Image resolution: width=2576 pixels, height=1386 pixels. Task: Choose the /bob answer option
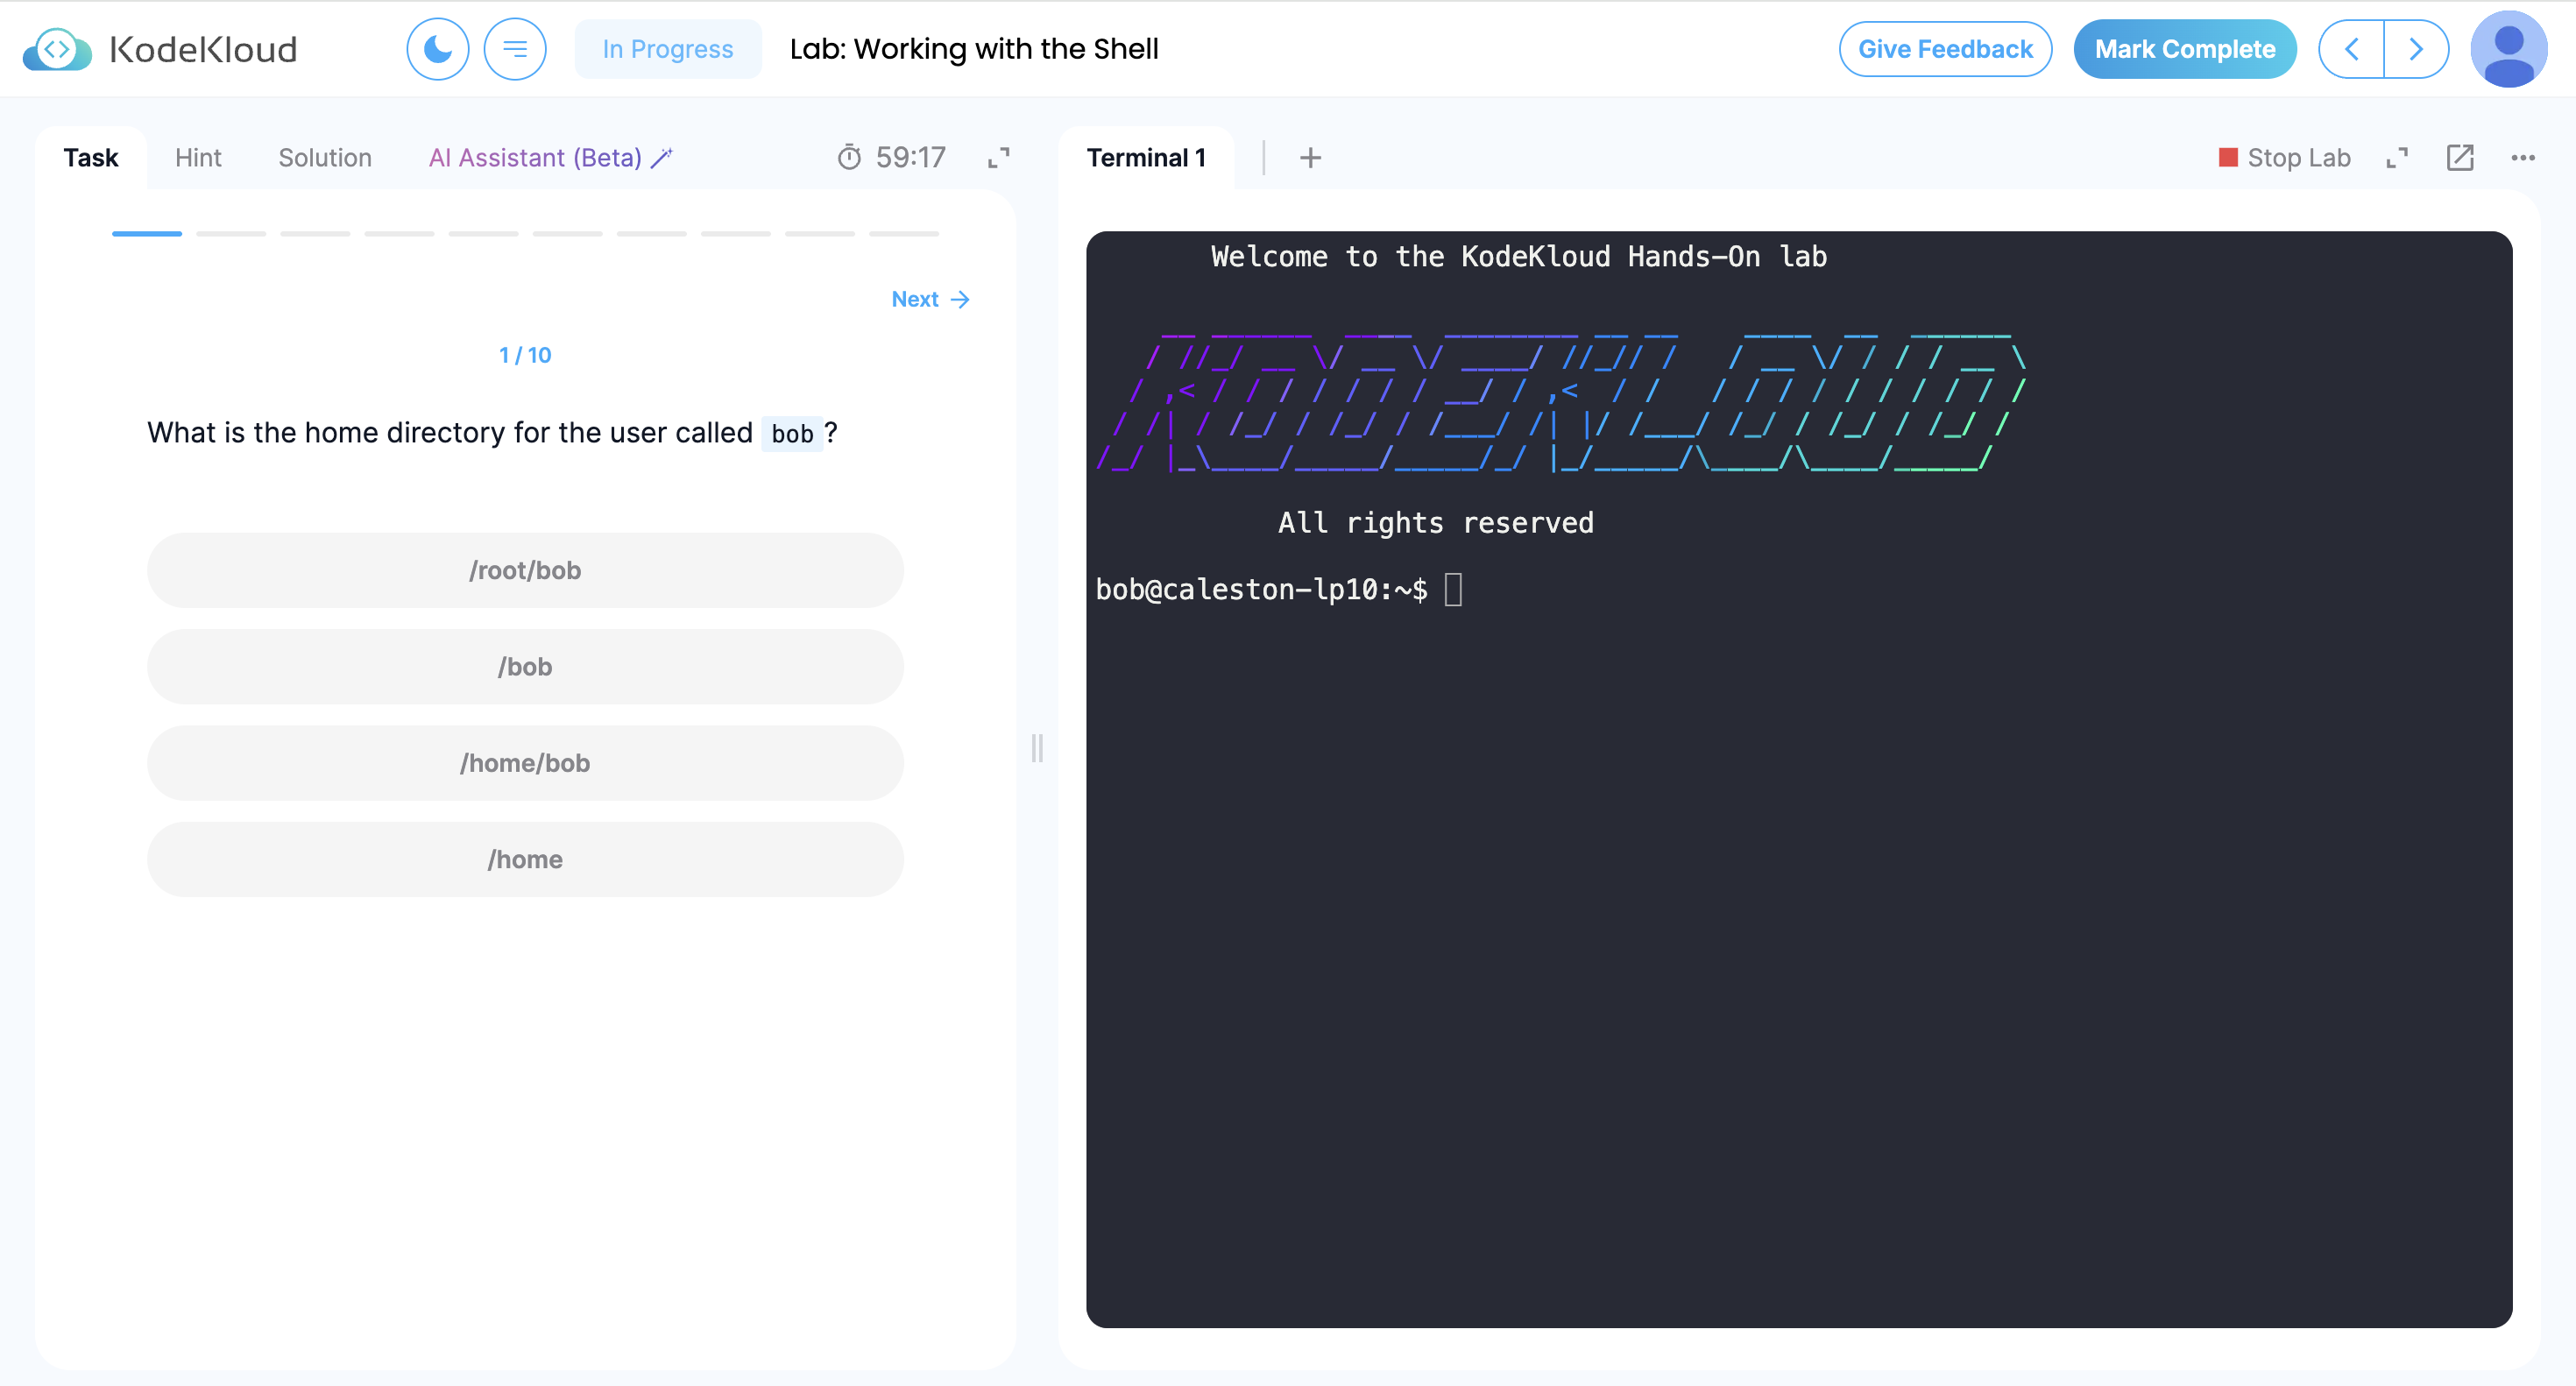coord(525,667)
